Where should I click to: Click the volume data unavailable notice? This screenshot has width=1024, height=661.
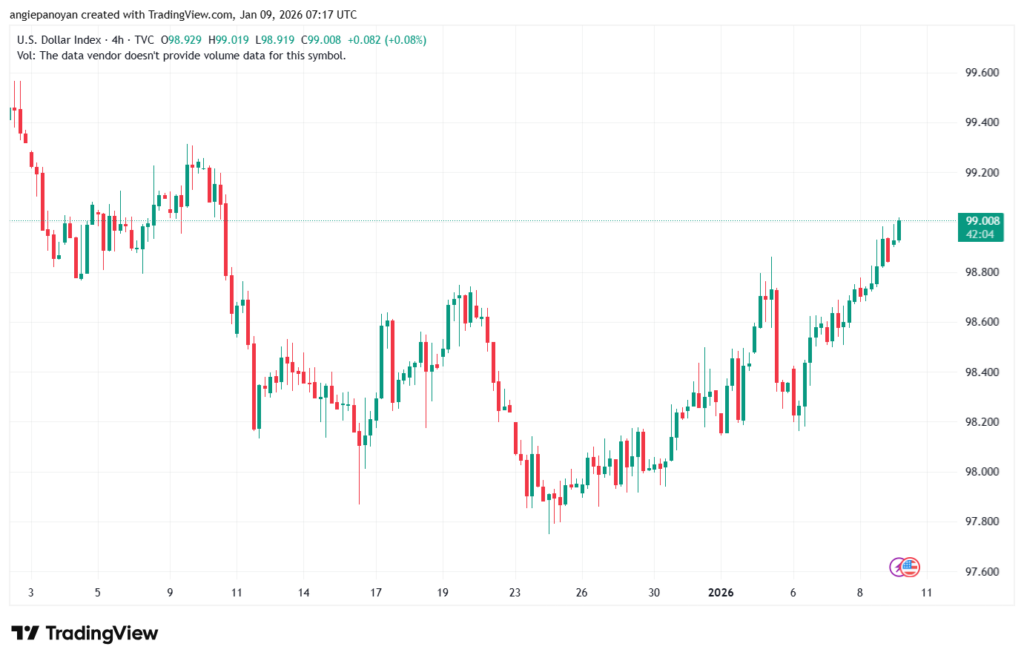click(x=182, y=56)
